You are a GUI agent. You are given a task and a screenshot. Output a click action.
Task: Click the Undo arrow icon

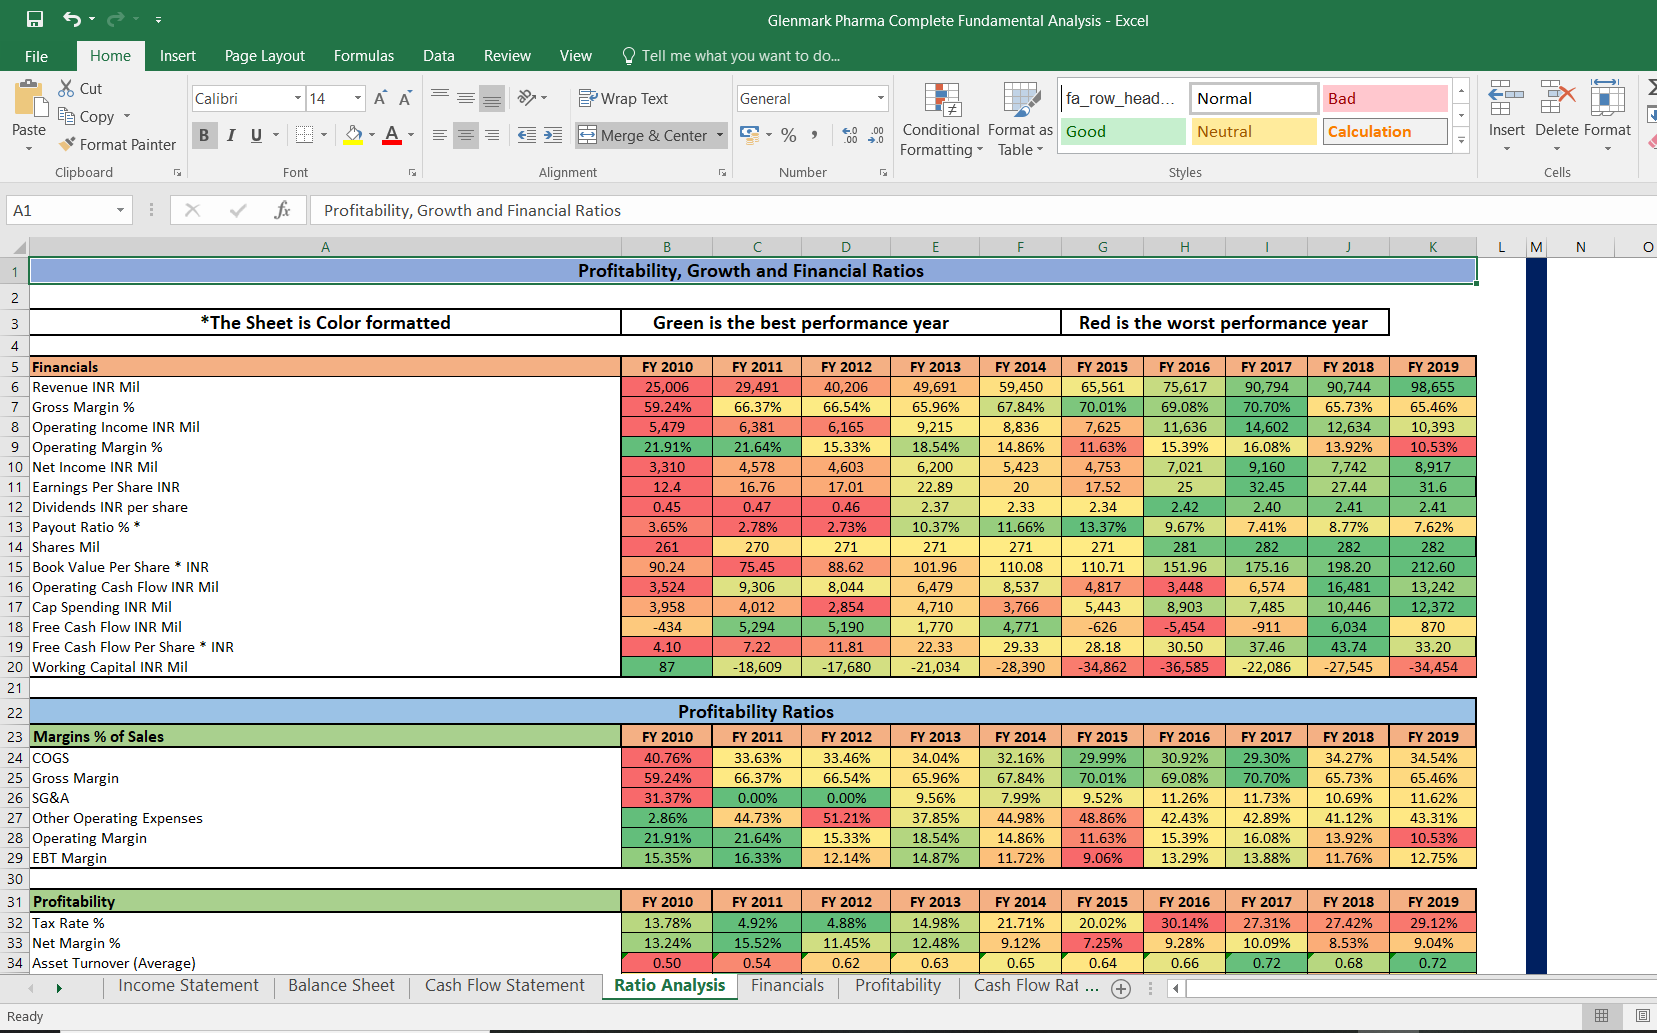pos(72,19)
